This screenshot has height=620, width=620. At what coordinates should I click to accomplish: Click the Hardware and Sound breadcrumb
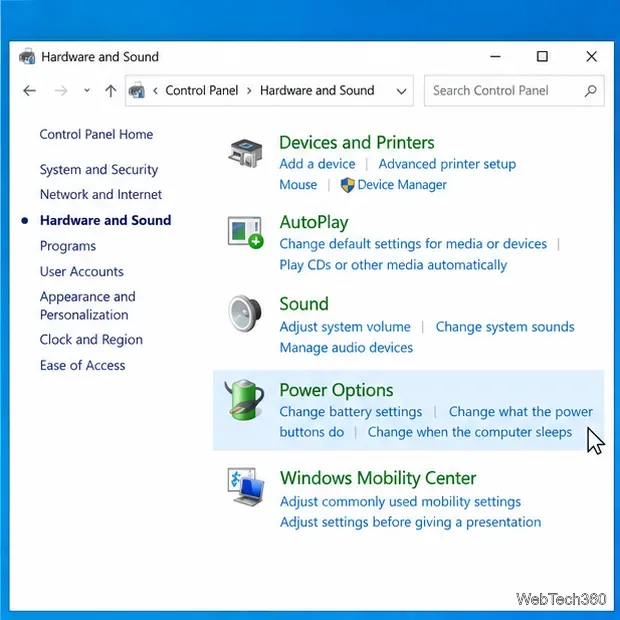tap(317, 91)
